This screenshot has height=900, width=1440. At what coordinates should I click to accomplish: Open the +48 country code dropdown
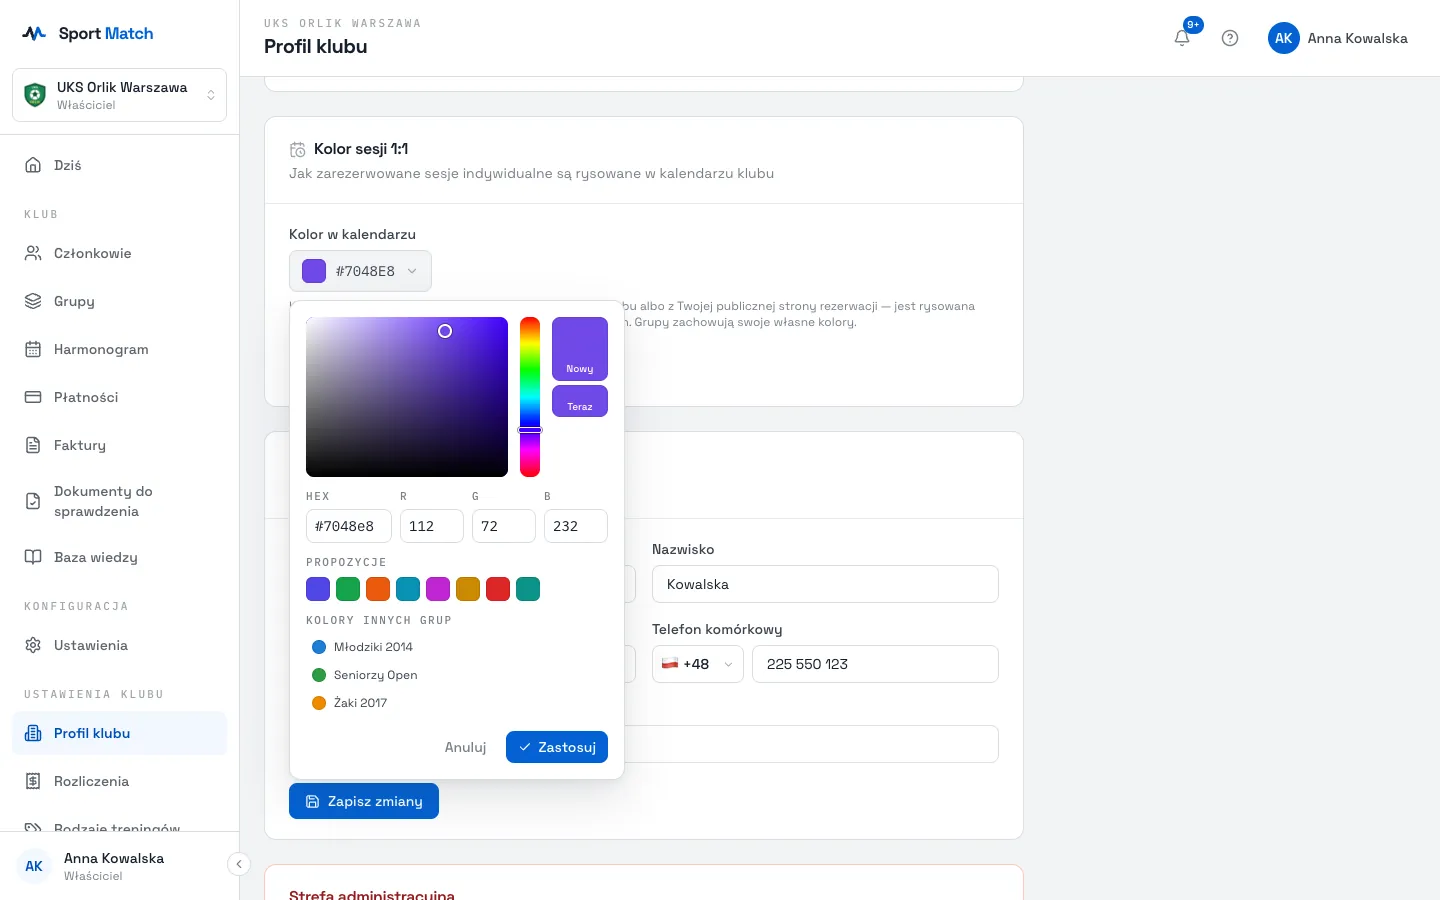coord(698,664)
